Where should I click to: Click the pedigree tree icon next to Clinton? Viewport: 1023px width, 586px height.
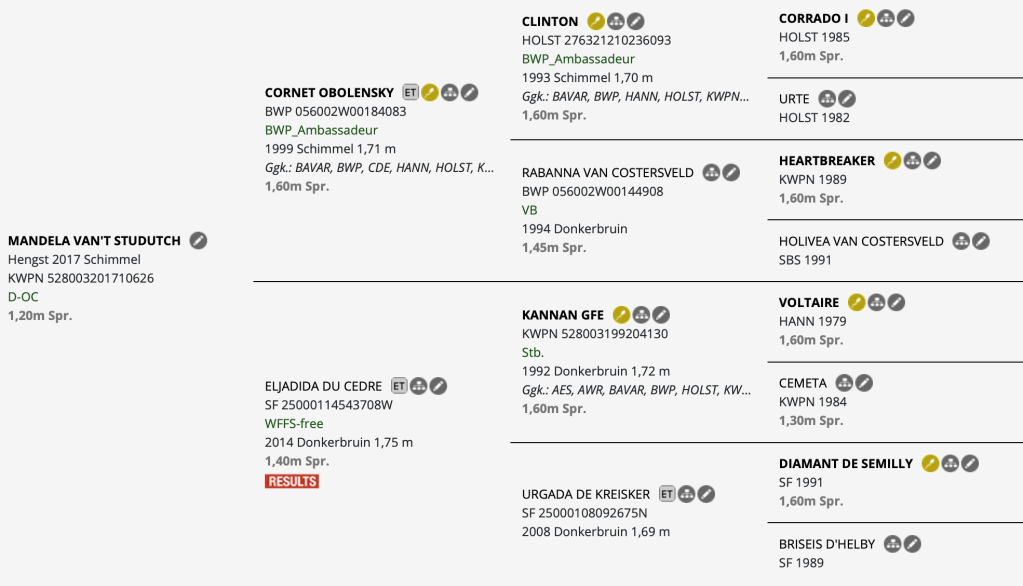coord(616,21)
